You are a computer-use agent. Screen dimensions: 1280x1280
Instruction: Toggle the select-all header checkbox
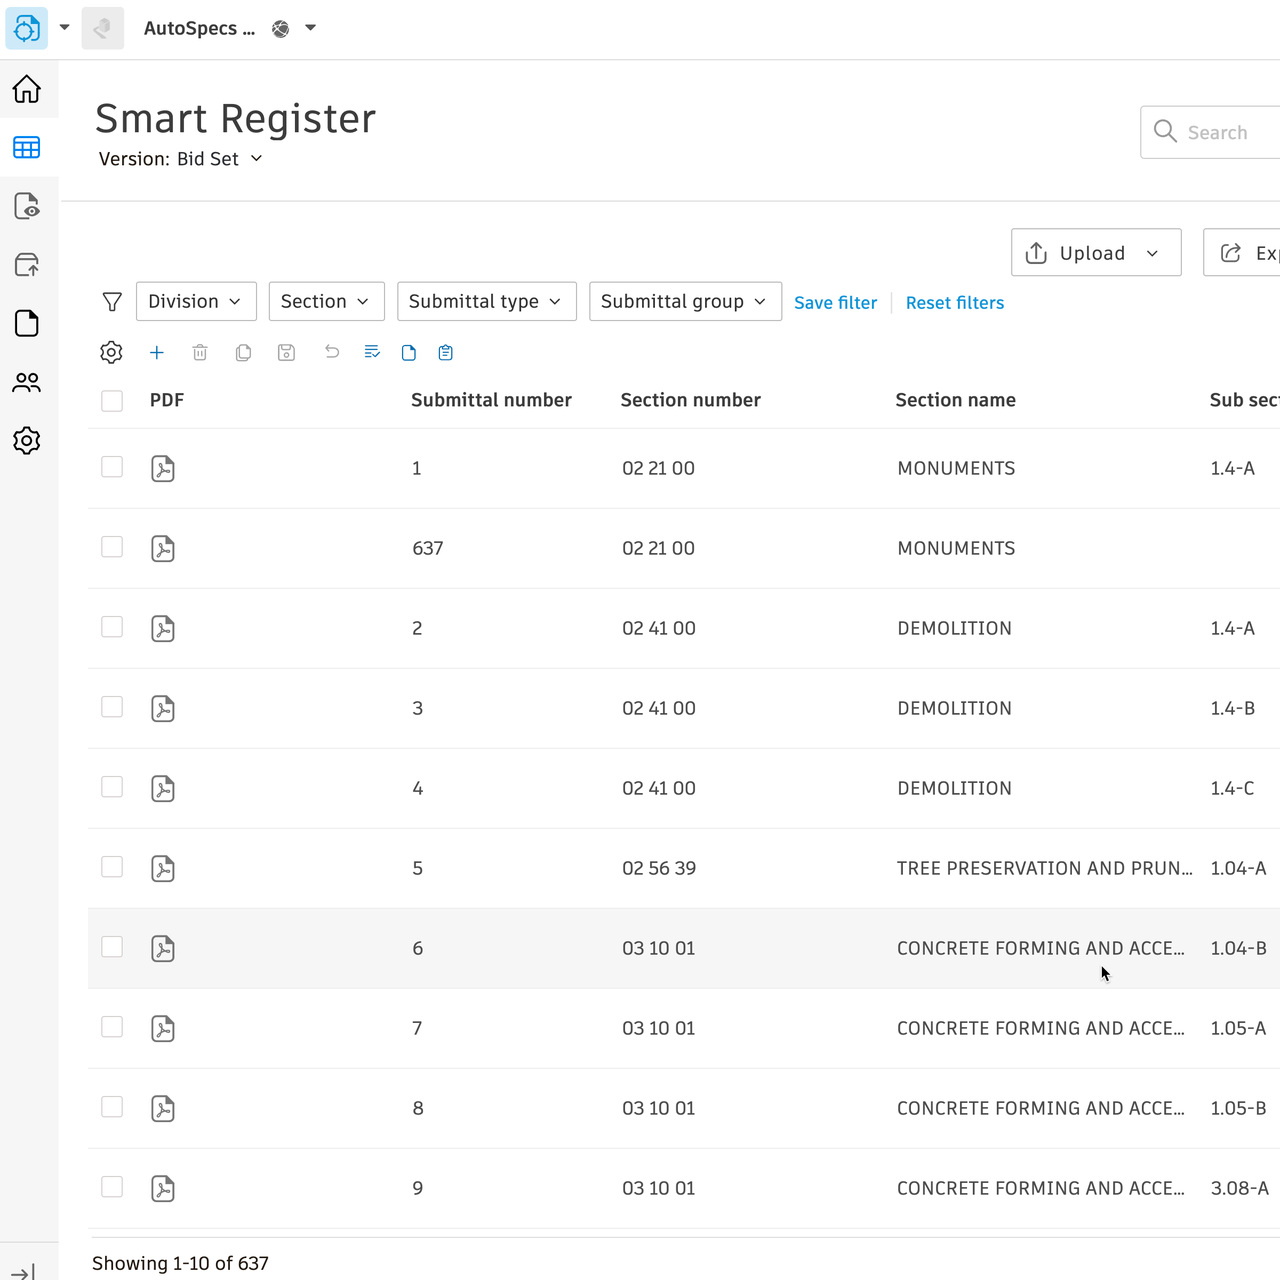tap(112, 401)
